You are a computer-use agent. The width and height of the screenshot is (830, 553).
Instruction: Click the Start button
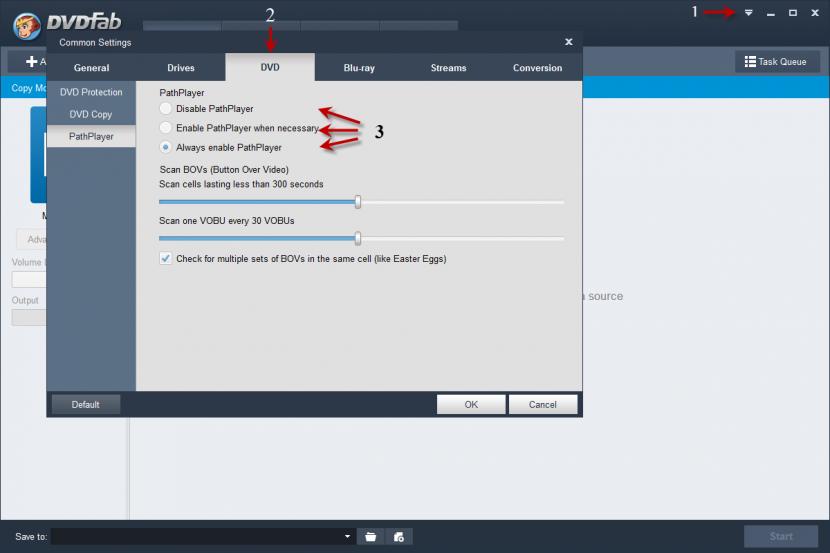(x=781, y=536)
